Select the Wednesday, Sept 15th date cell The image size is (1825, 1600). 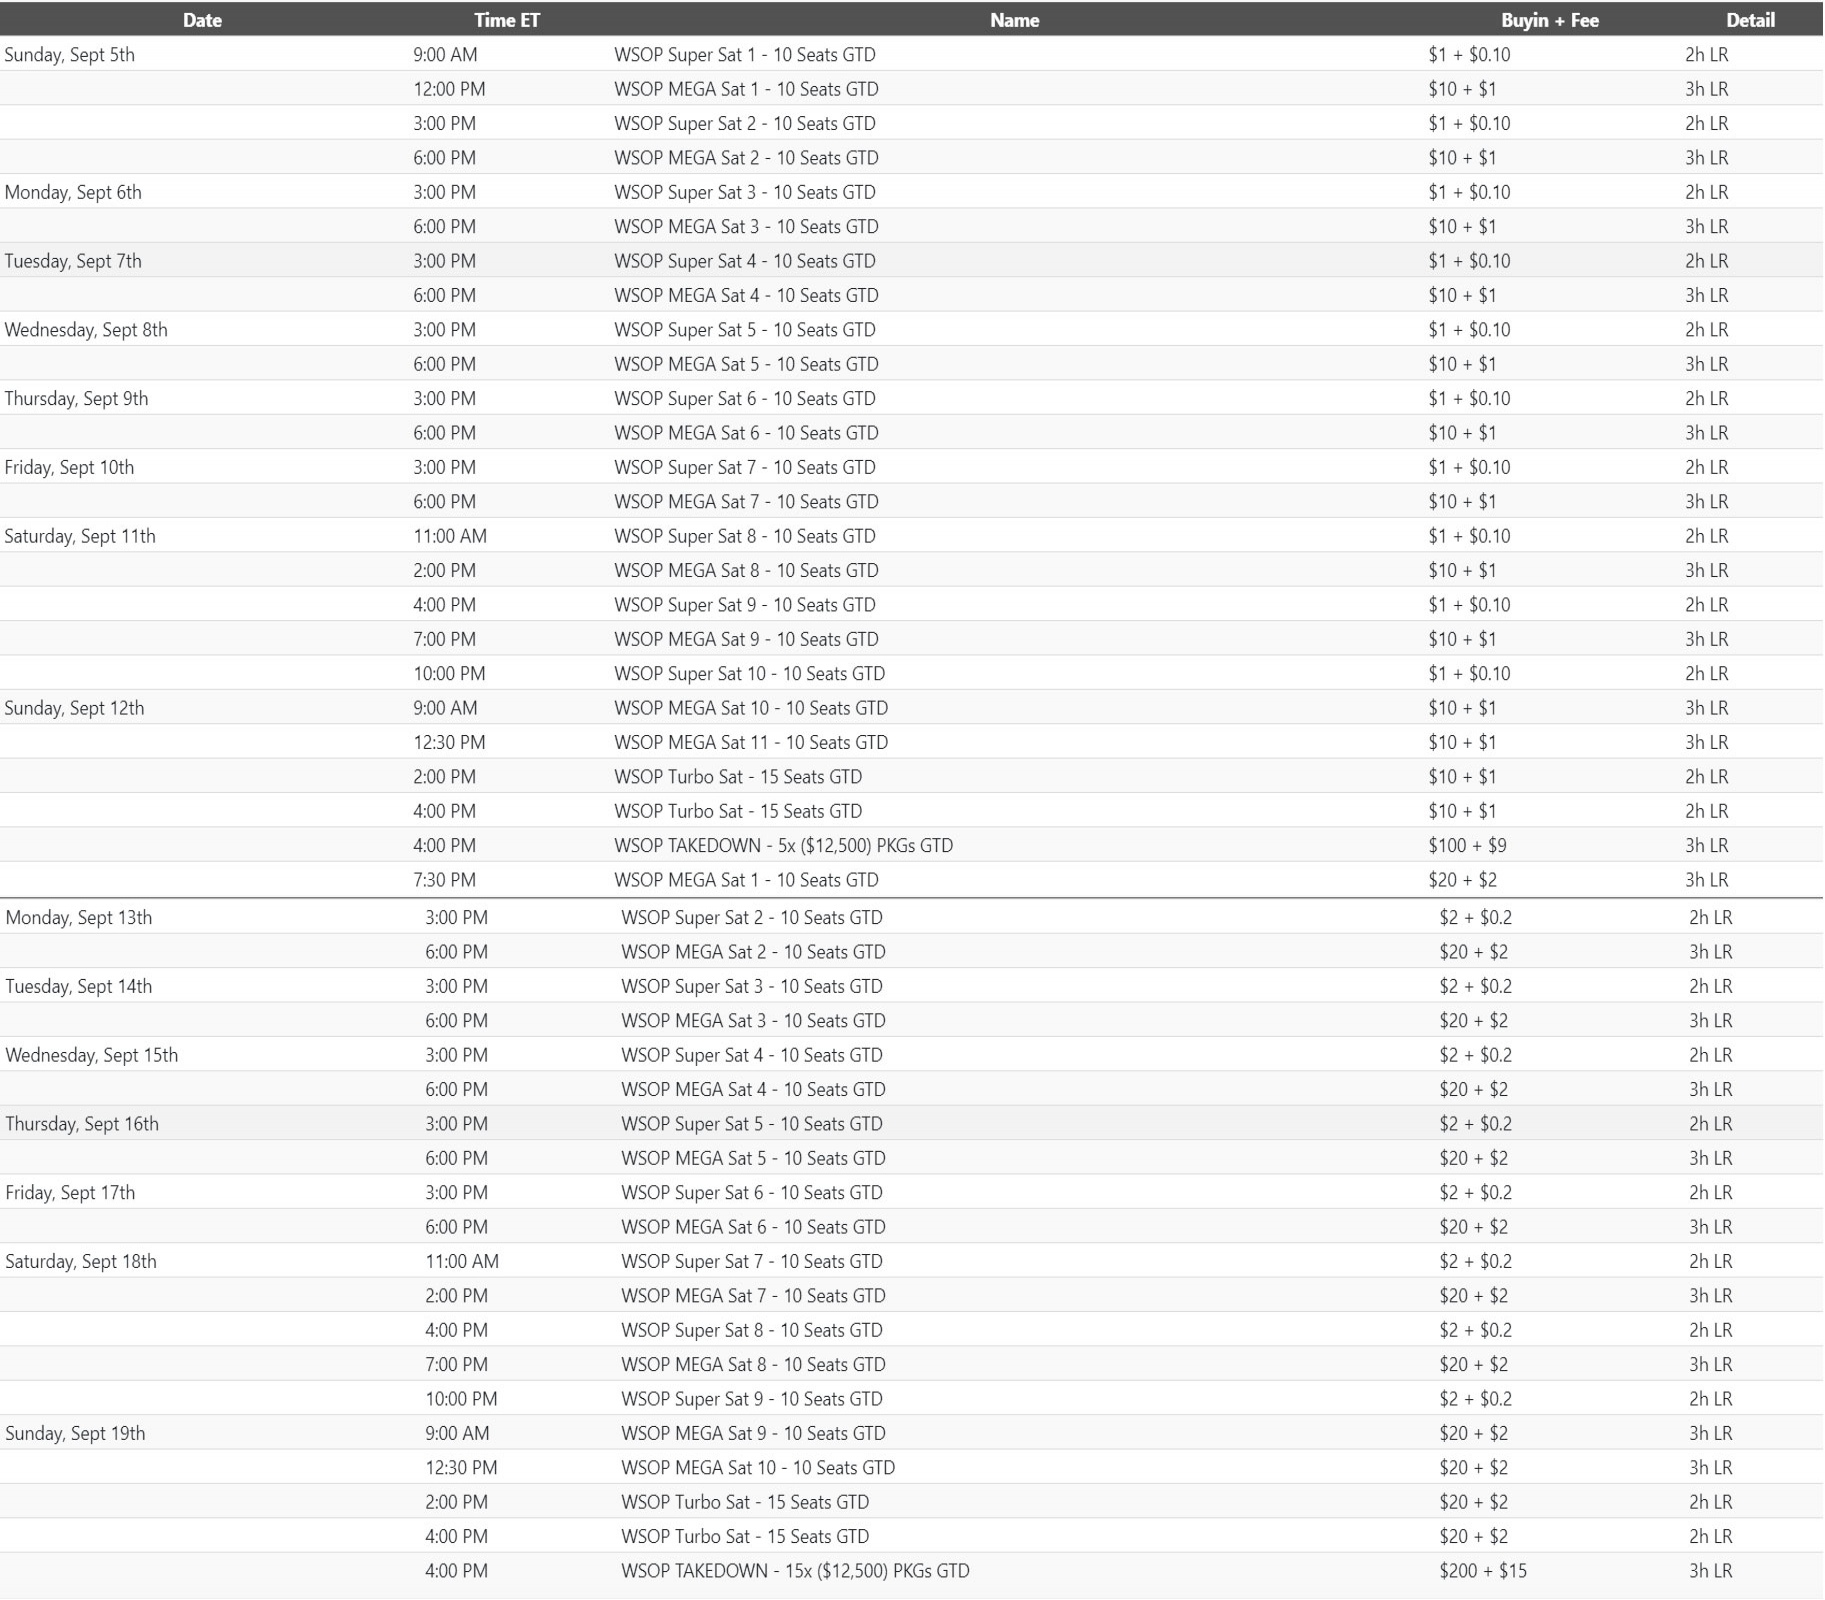click(x=92, y=1055)
